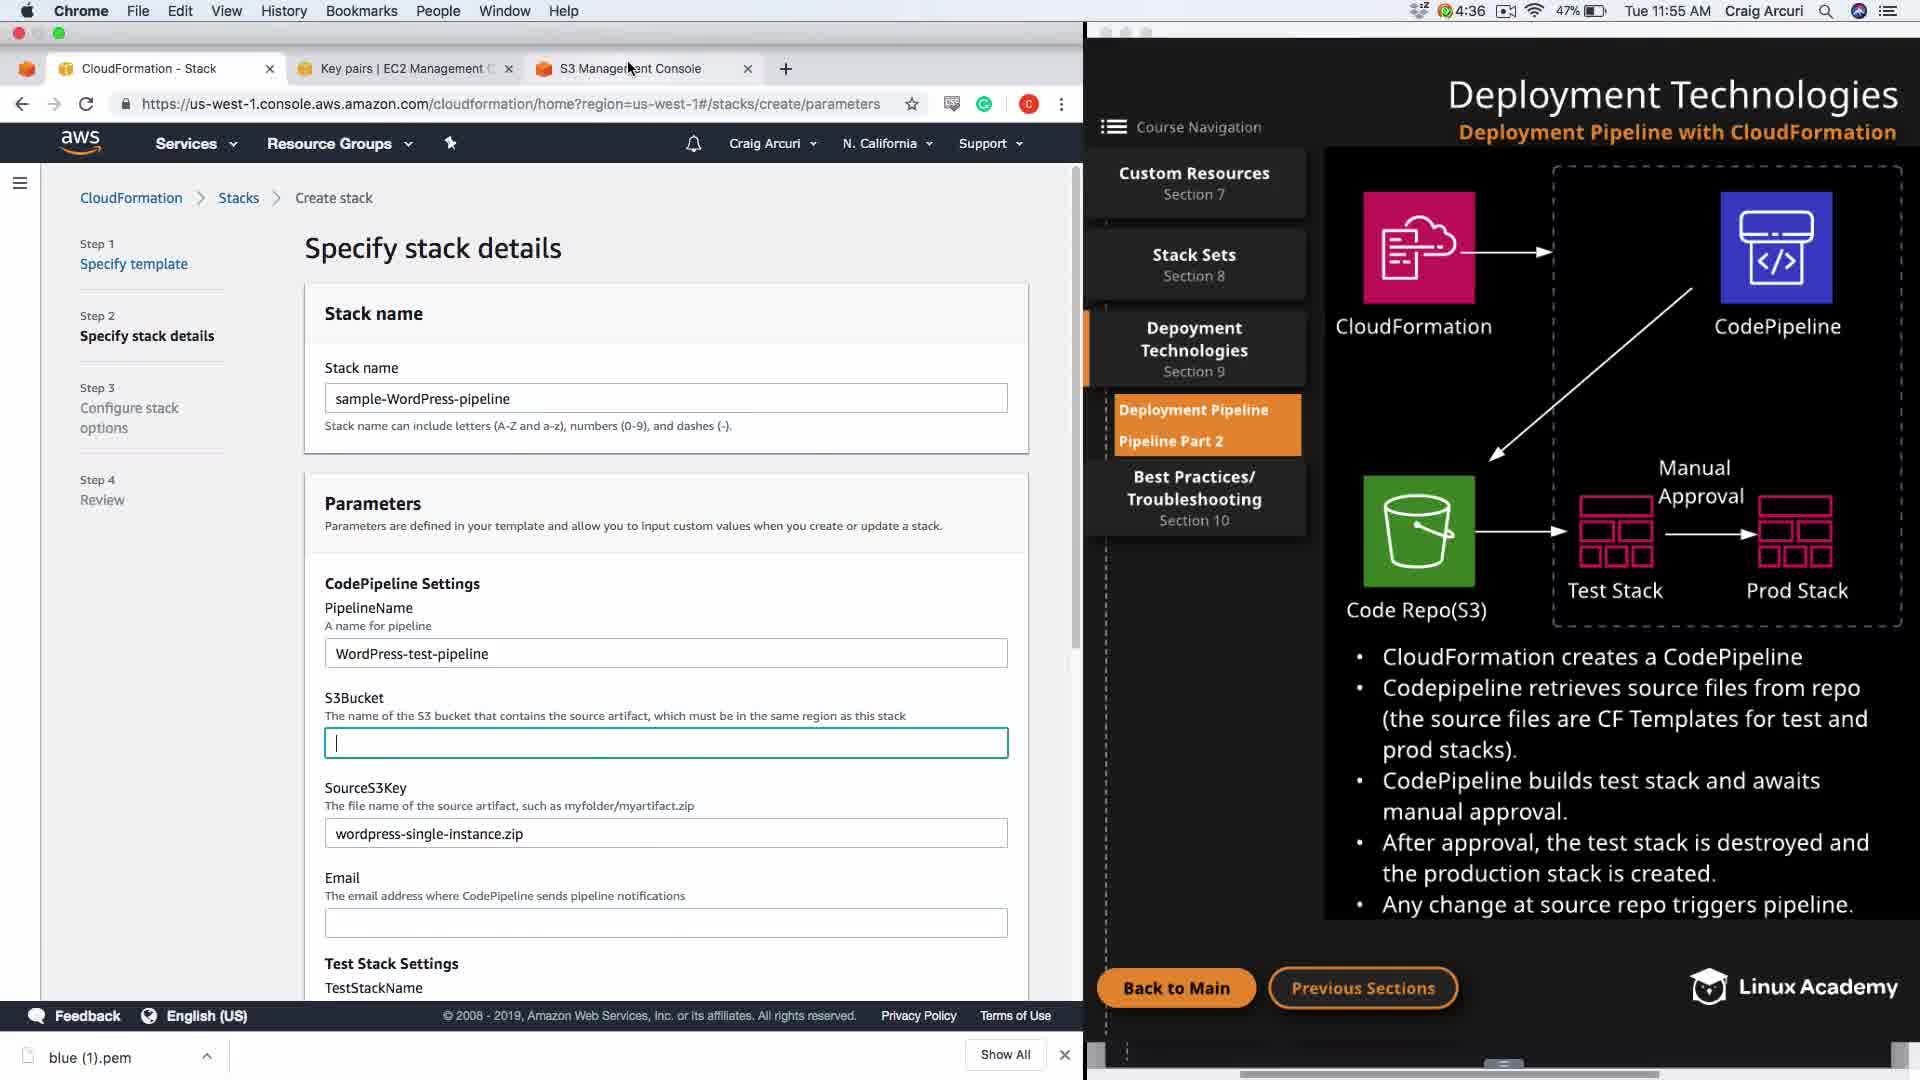1920x1080 pixels.
Task: Click the AWS logo home icon
Action: pyautogui.click(x=80, y=143)
